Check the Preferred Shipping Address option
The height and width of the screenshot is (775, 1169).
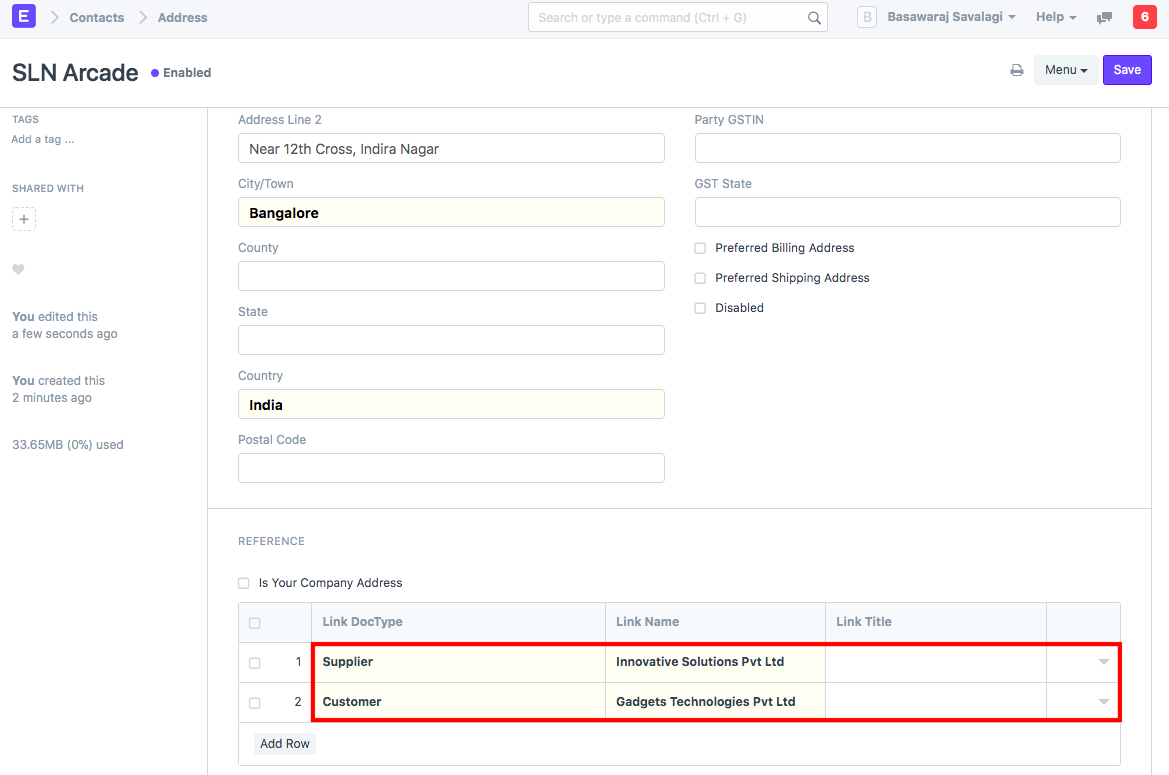pyautogui.click(x=700, y=278)
